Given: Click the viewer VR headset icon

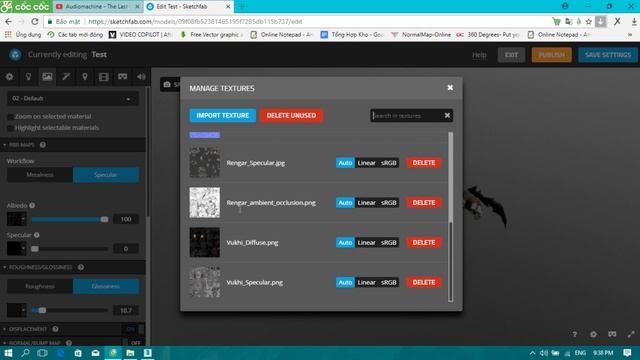Looking at the screenshot, I should 612,334.
